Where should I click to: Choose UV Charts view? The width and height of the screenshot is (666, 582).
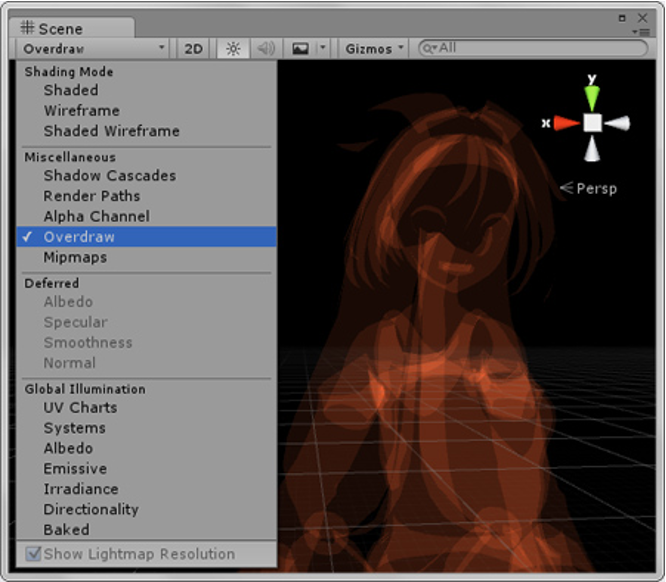[147, 407]
